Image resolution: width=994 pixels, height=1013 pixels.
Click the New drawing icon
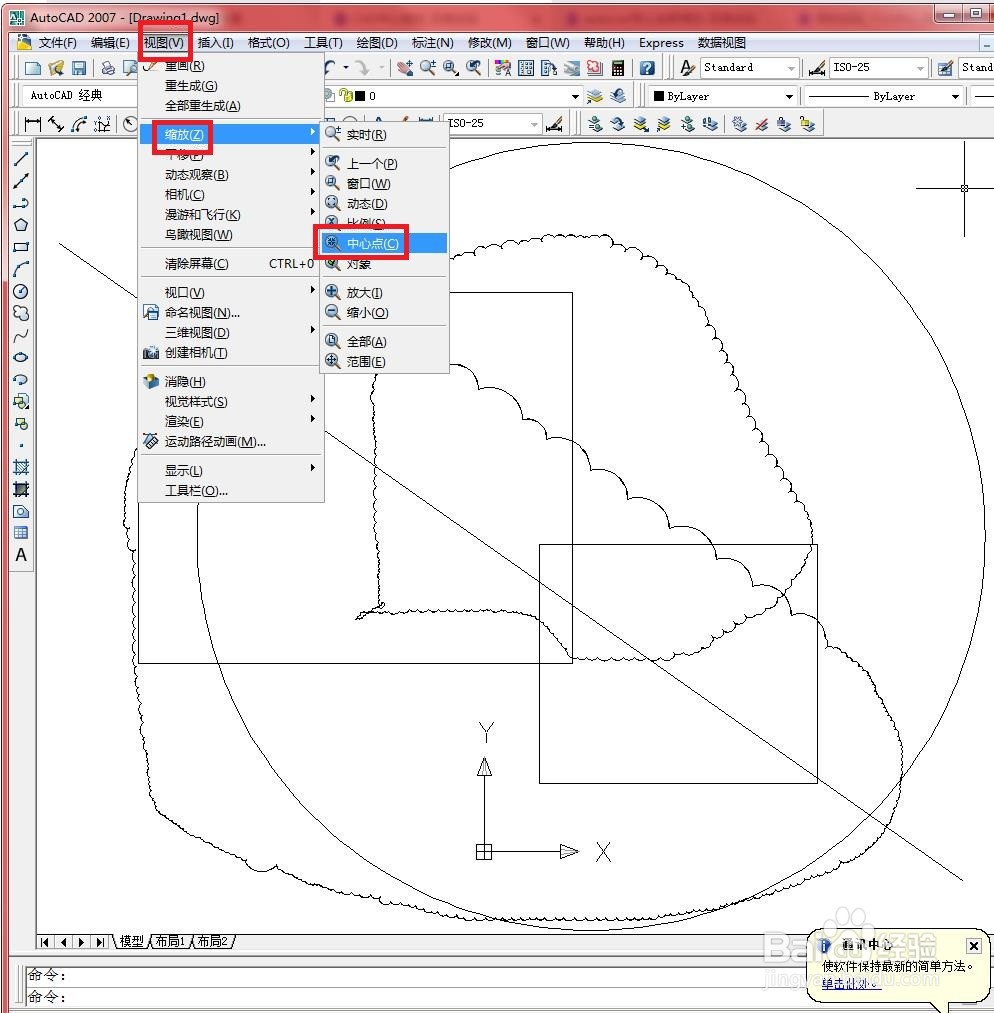click(32, 68)
